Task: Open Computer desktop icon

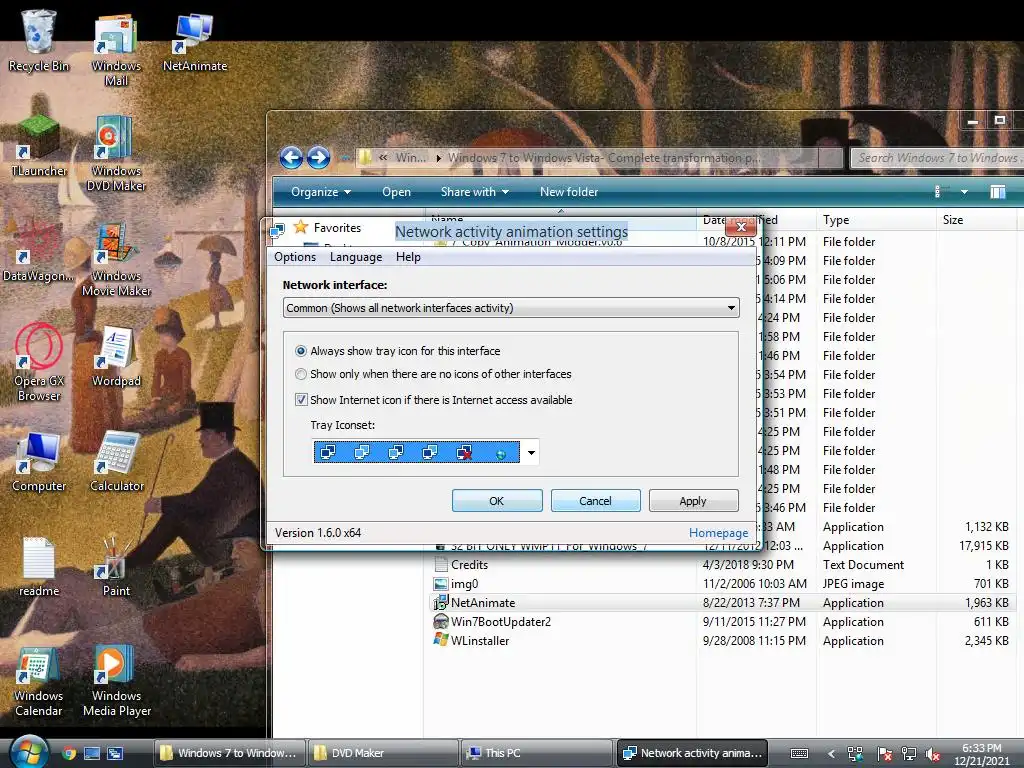Action: click(x=39, y=461)
